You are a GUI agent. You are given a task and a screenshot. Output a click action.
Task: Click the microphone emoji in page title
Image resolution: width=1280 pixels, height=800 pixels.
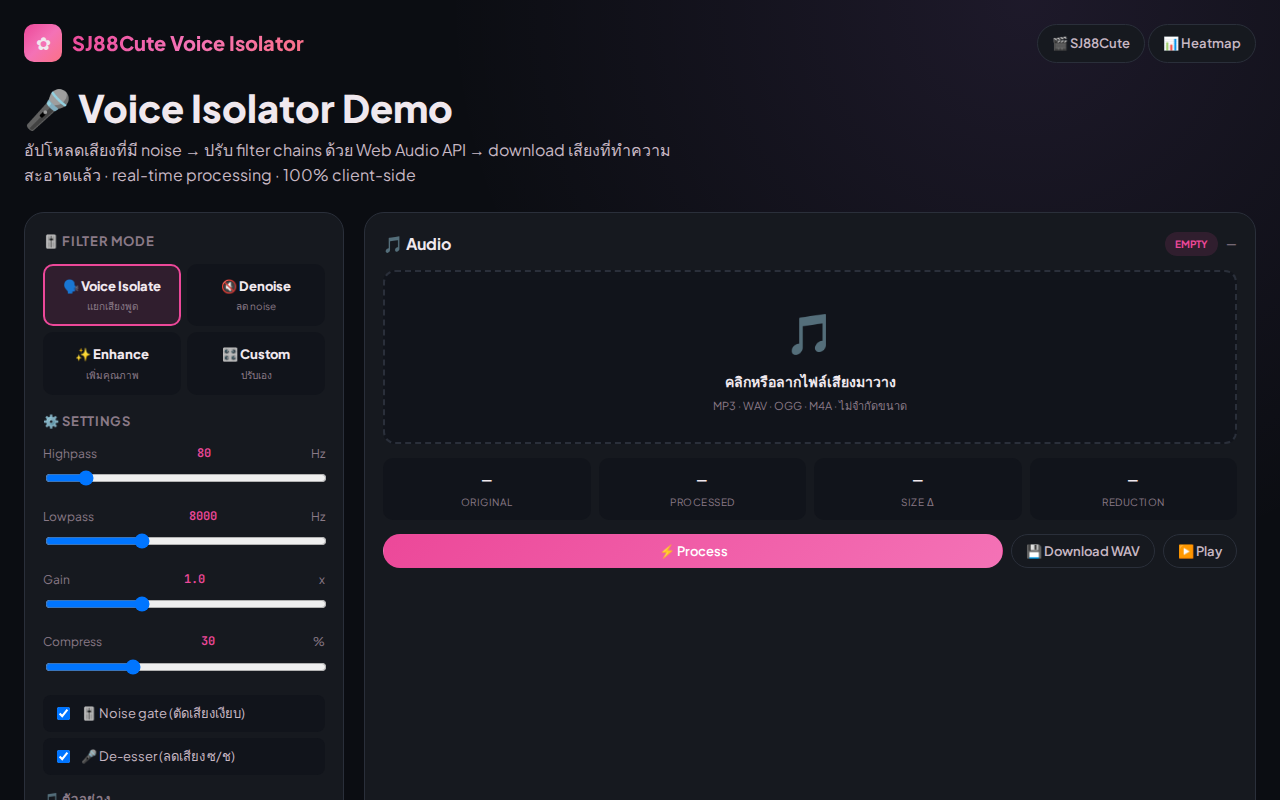pos(47,109)
